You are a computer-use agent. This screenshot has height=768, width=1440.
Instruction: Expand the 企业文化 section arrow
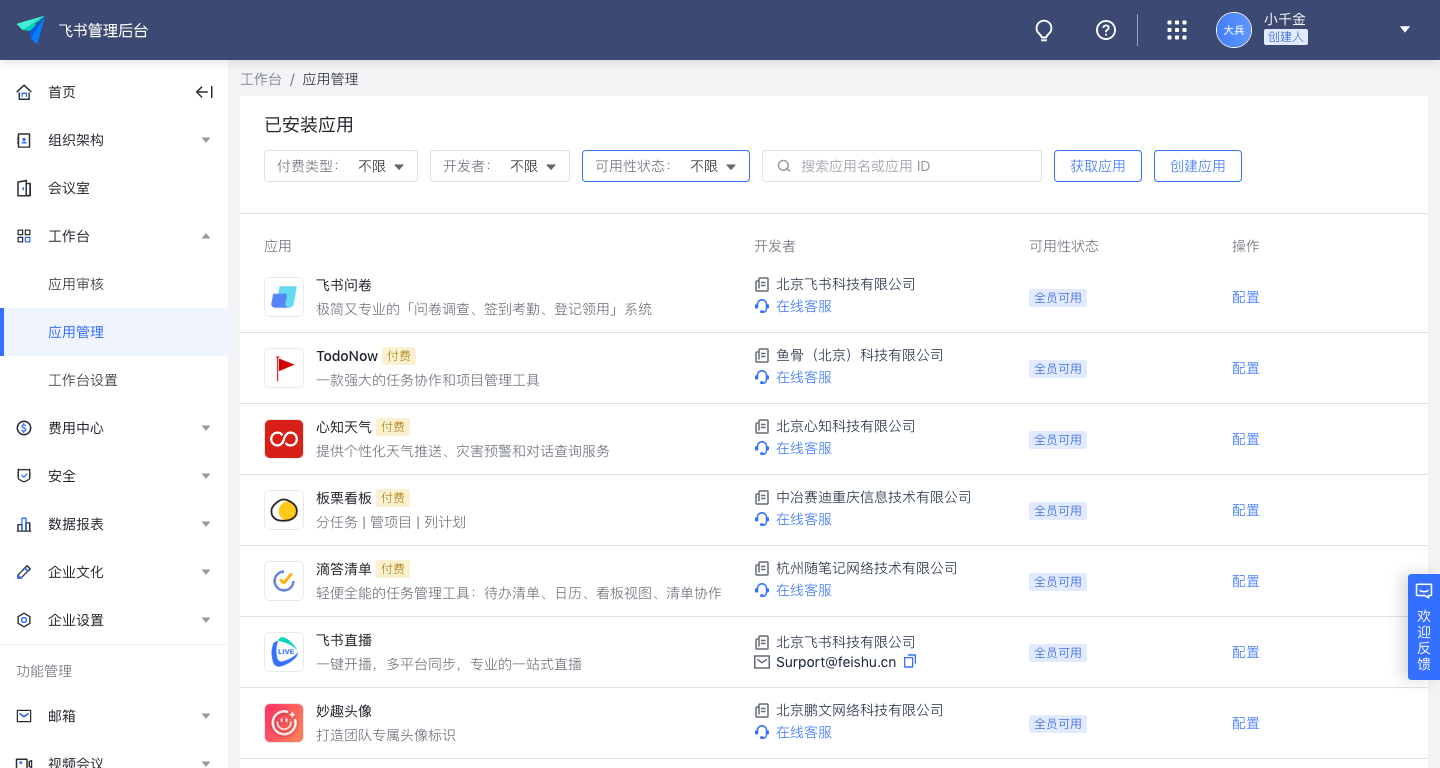206,572
